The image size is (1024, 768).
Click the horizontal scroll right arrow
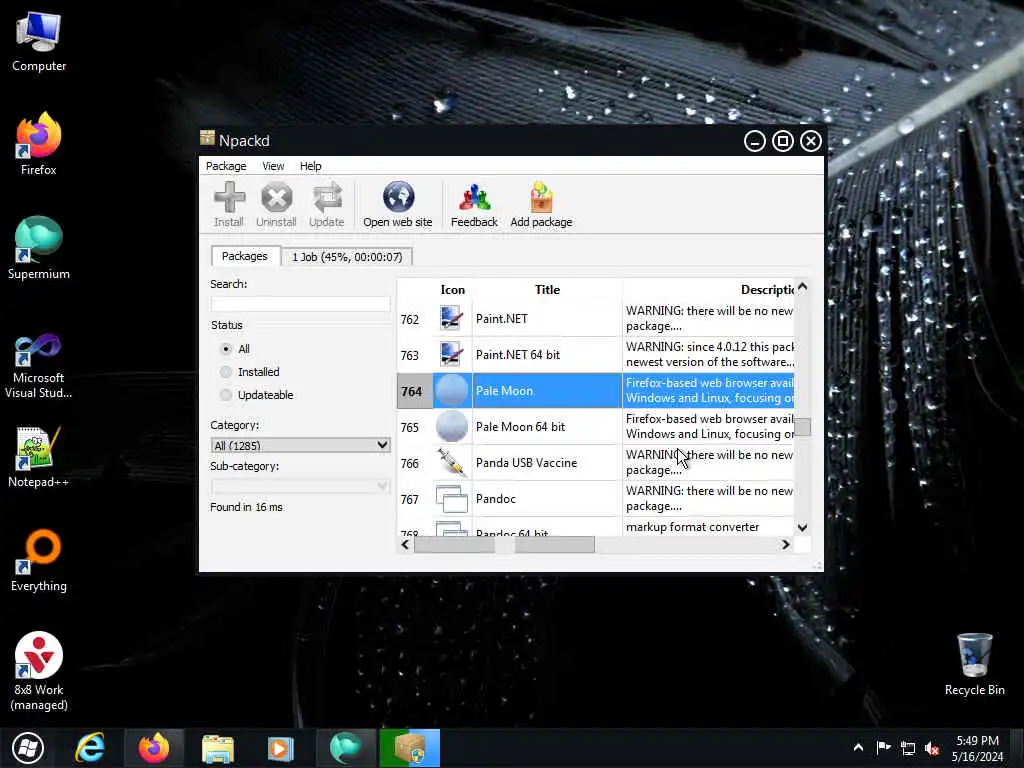[x=786, y=545]
